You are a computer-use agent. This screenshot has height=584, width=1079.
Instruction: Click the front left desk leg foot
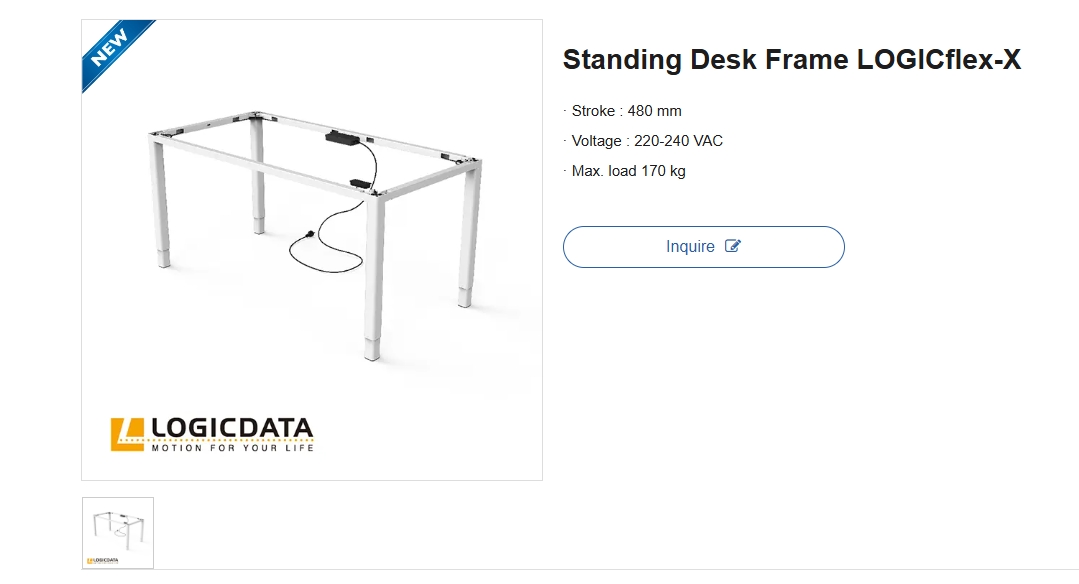pos(164,259)
